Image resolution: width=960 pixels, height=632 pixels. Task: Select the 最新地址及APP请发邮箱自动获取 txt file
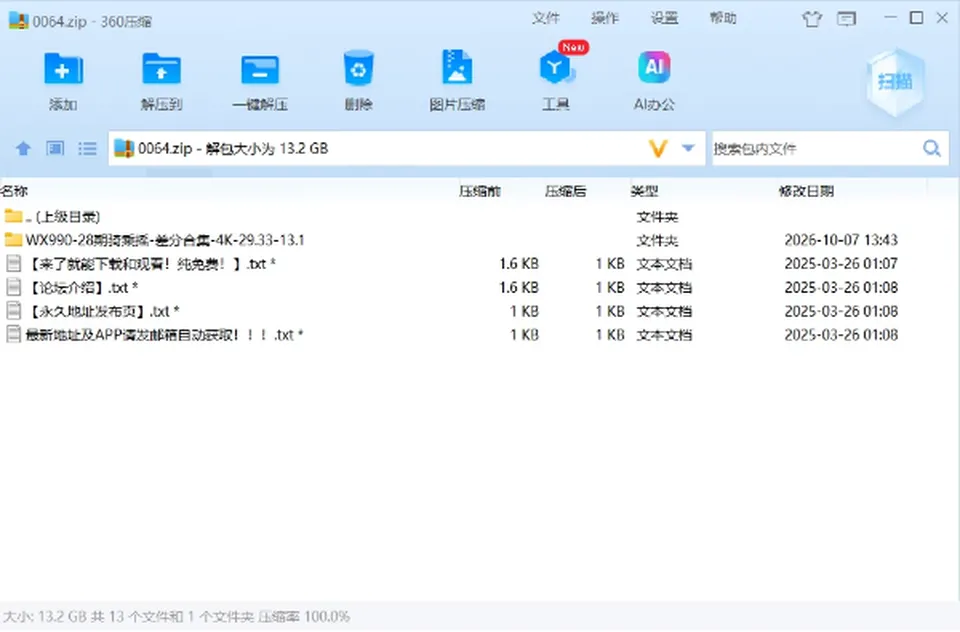[x=480, y=335]
